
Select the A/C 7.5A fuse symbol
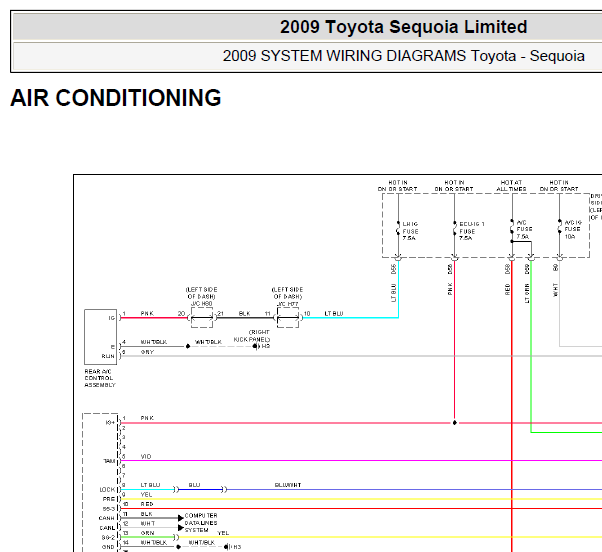click(x=512, y=229)
